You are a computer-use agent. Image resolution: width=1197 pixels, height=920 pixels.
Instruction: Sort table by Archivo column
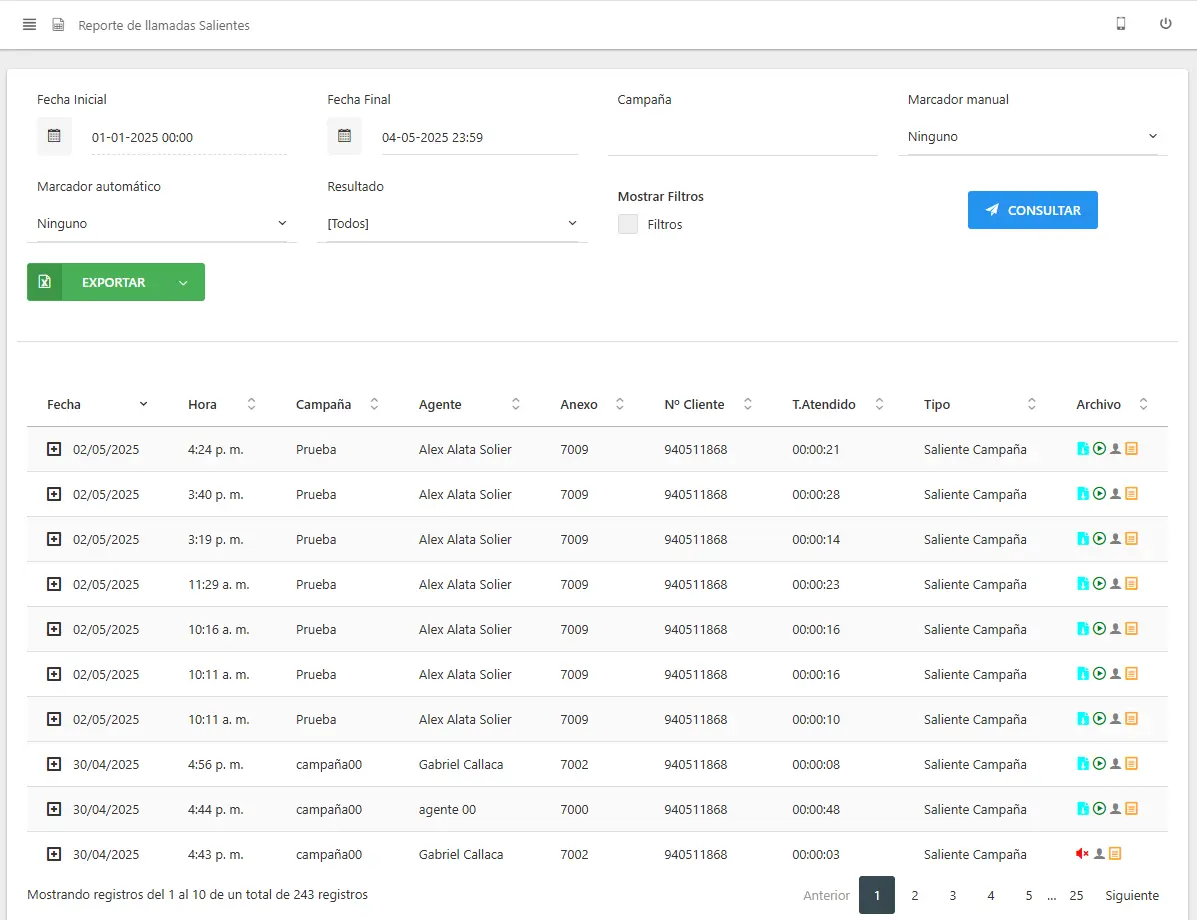[x=1112, y=405]
